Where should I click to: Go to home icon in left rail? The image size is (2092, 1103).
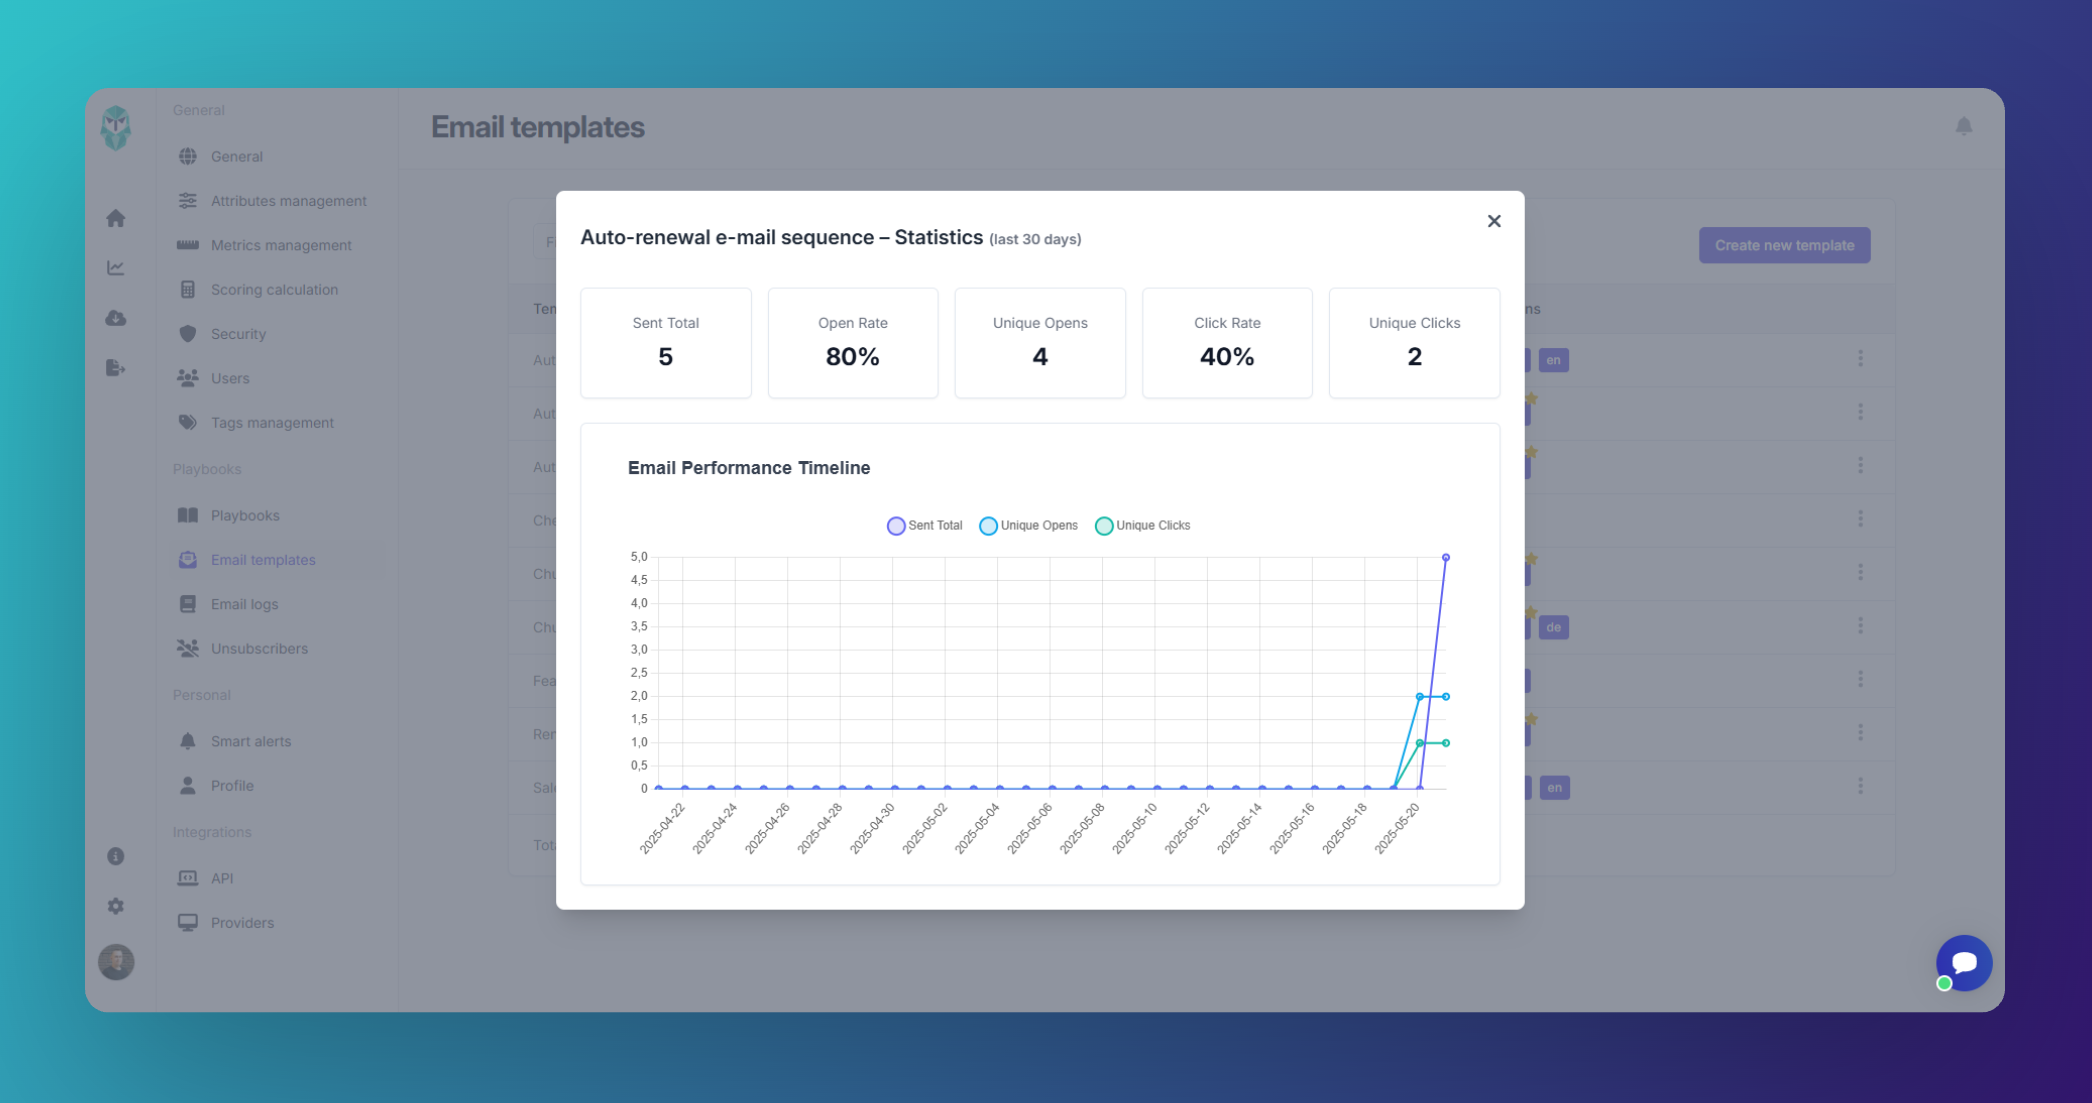tap(116, 218)
